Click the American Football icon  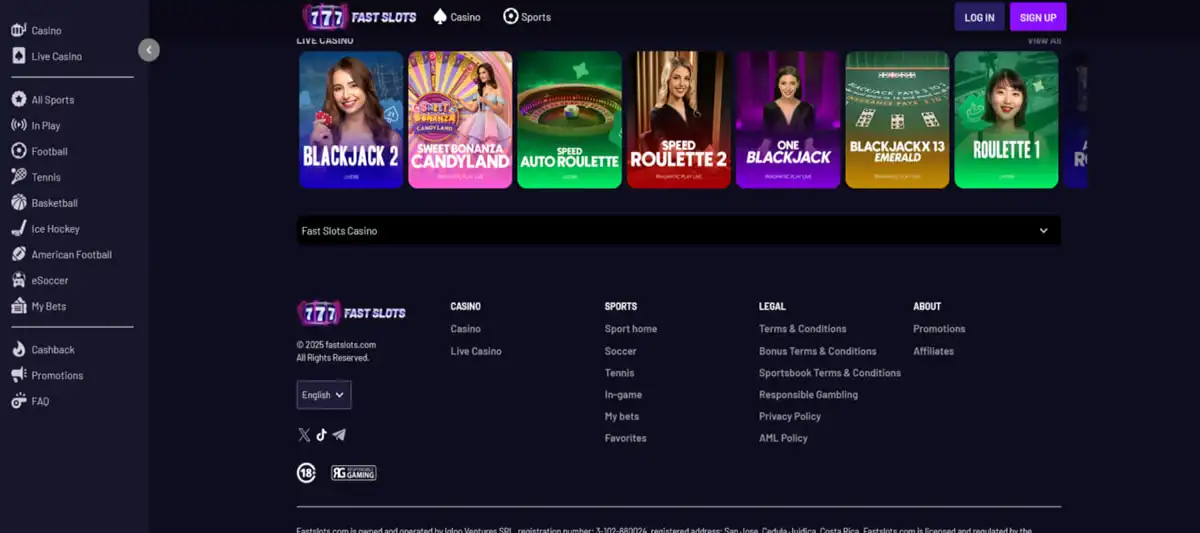point(18,254)
